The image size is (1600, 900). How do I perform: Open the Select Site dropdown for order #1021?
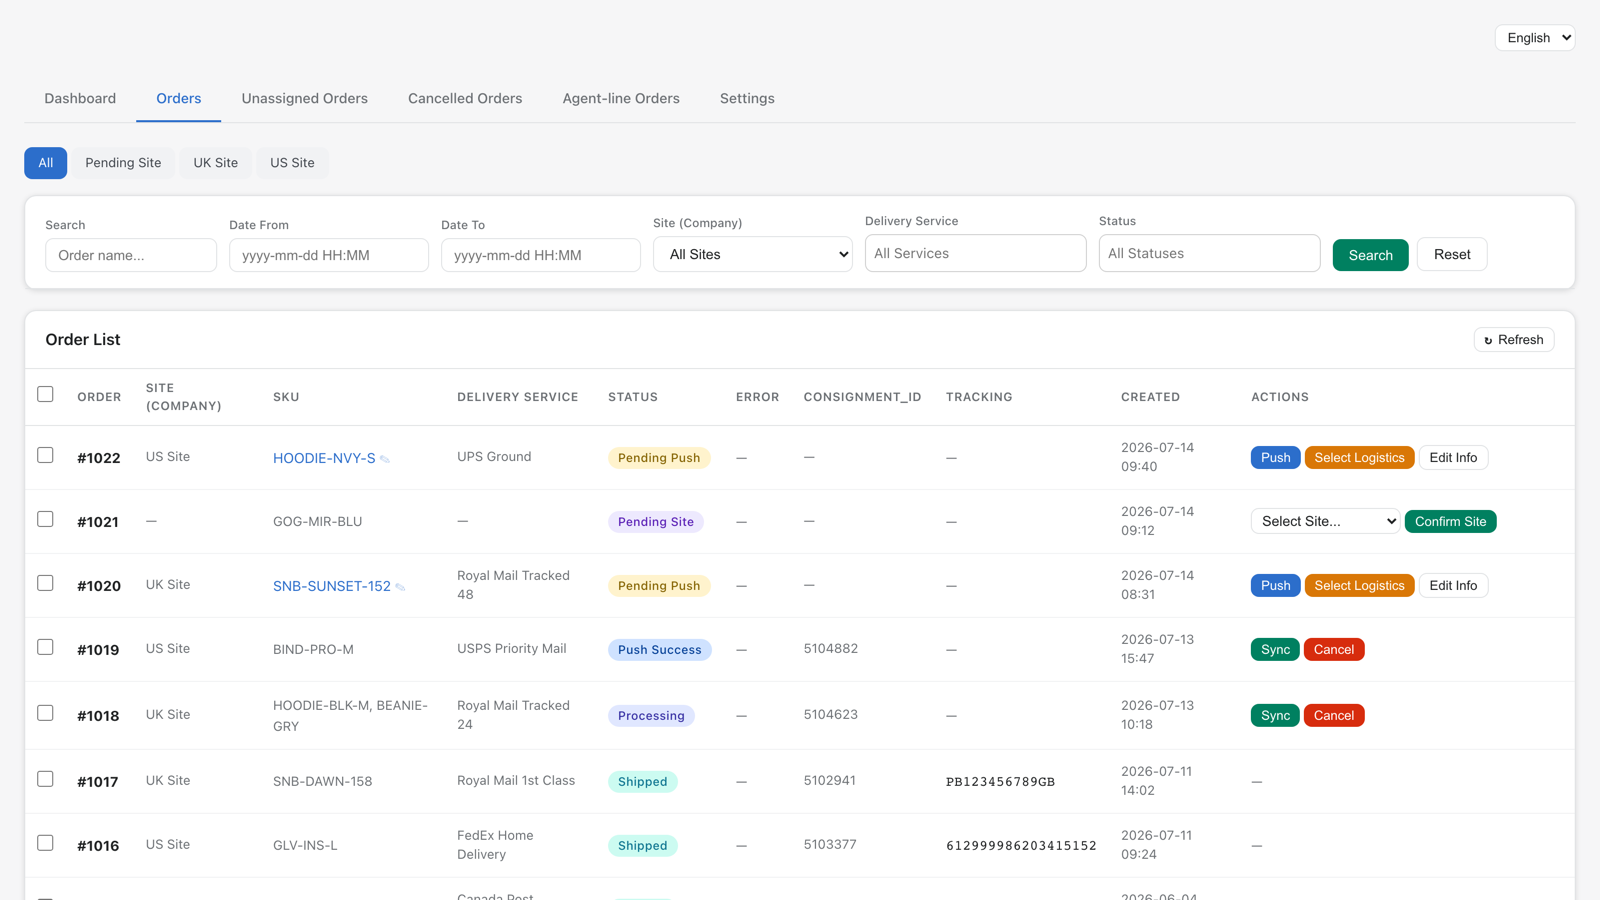point(1325,521)
